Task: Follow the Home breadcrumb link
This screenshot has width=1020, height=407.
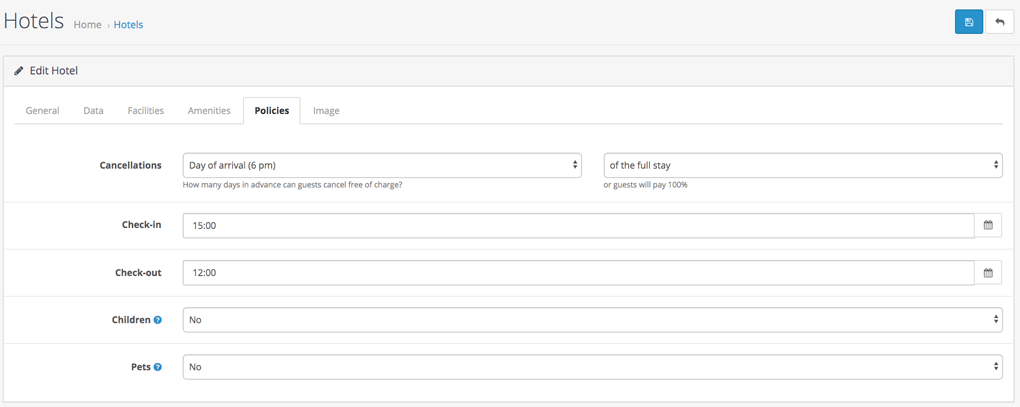Action: [87, 25]
